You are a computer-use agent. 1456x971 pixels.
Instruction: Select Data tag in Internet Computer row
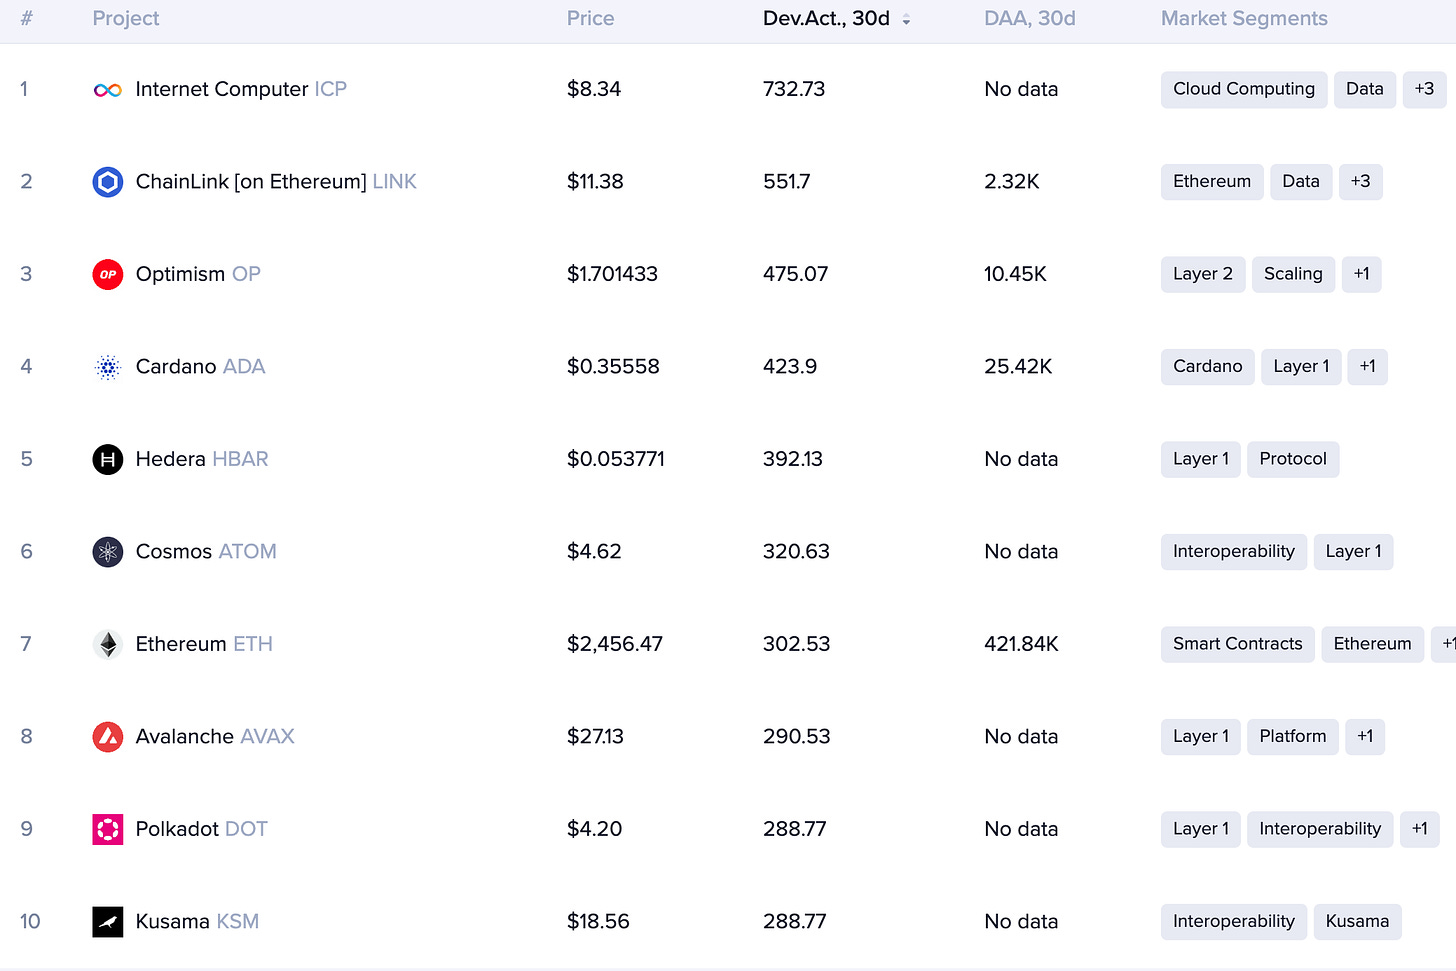pos(1364,89)
